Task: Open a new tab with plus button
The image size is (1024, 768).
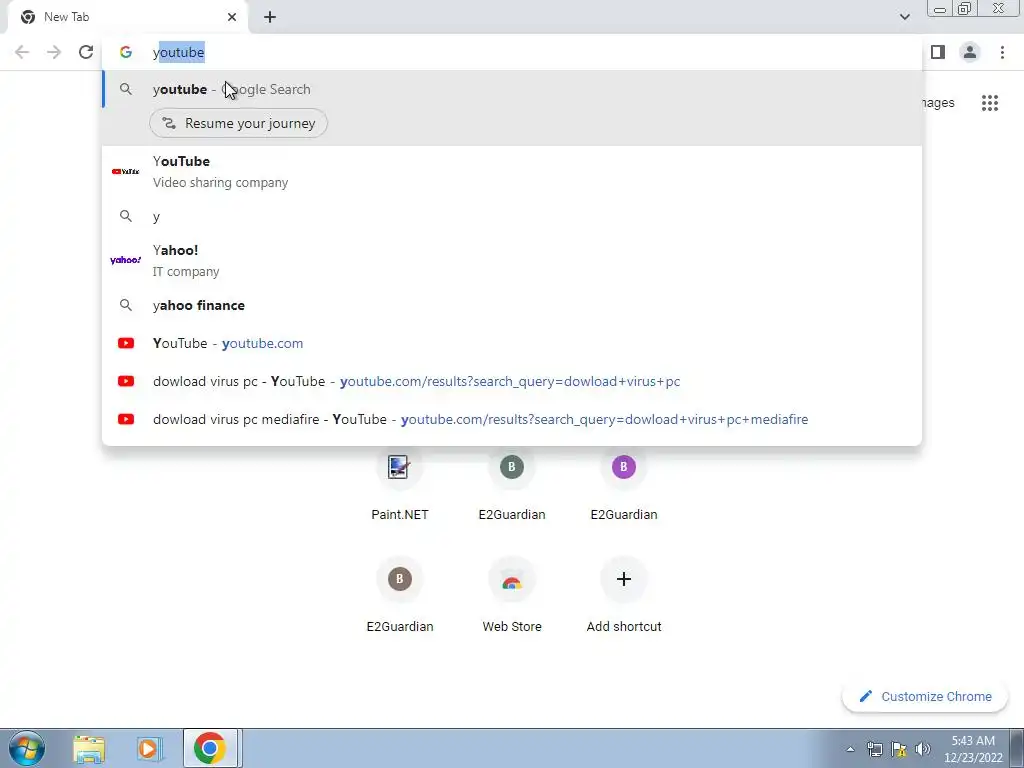Action: (270, 17)
